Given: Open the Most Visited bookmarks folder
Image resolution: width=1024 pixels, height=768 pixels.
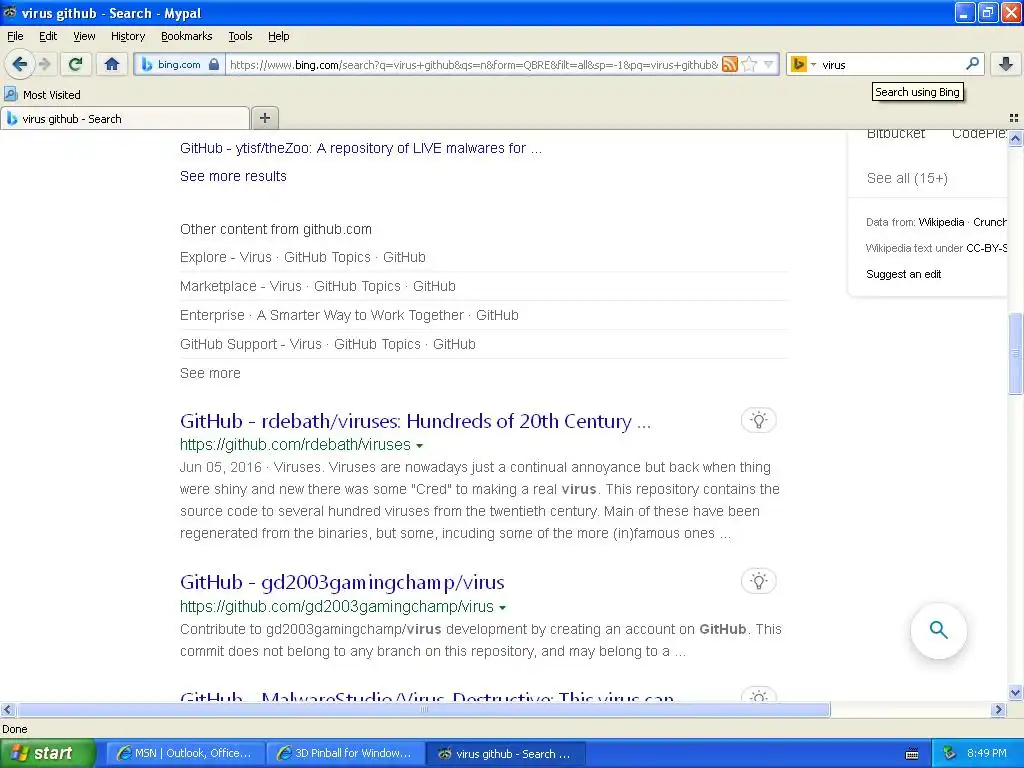Looking at the screenshot, I should click(42, 95).
